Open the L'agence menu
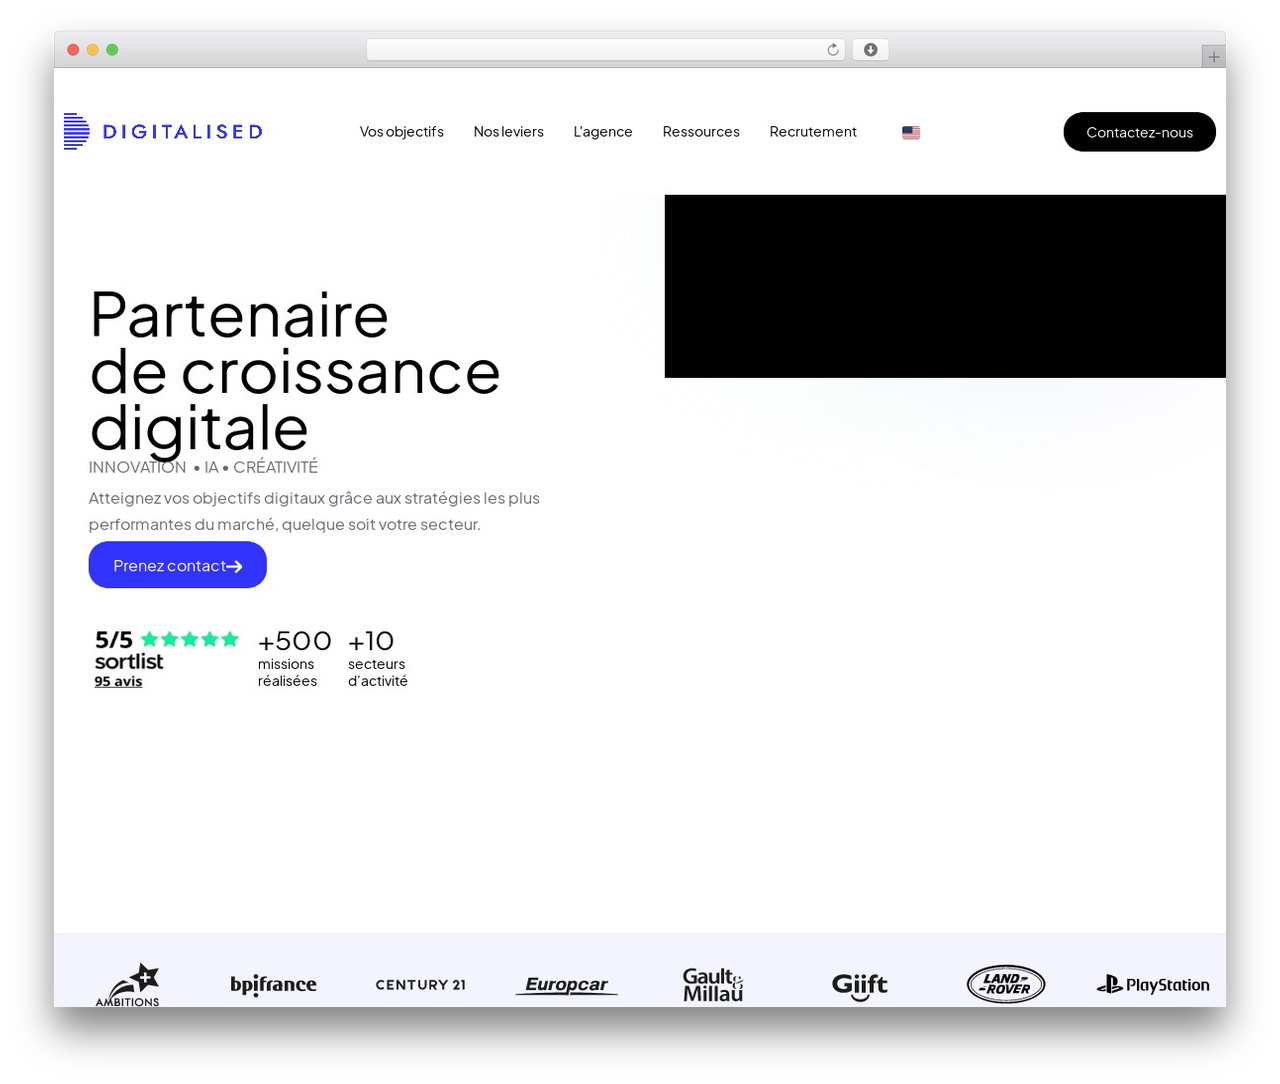Screen dimensions: 1280x1084 coord(603,132)
